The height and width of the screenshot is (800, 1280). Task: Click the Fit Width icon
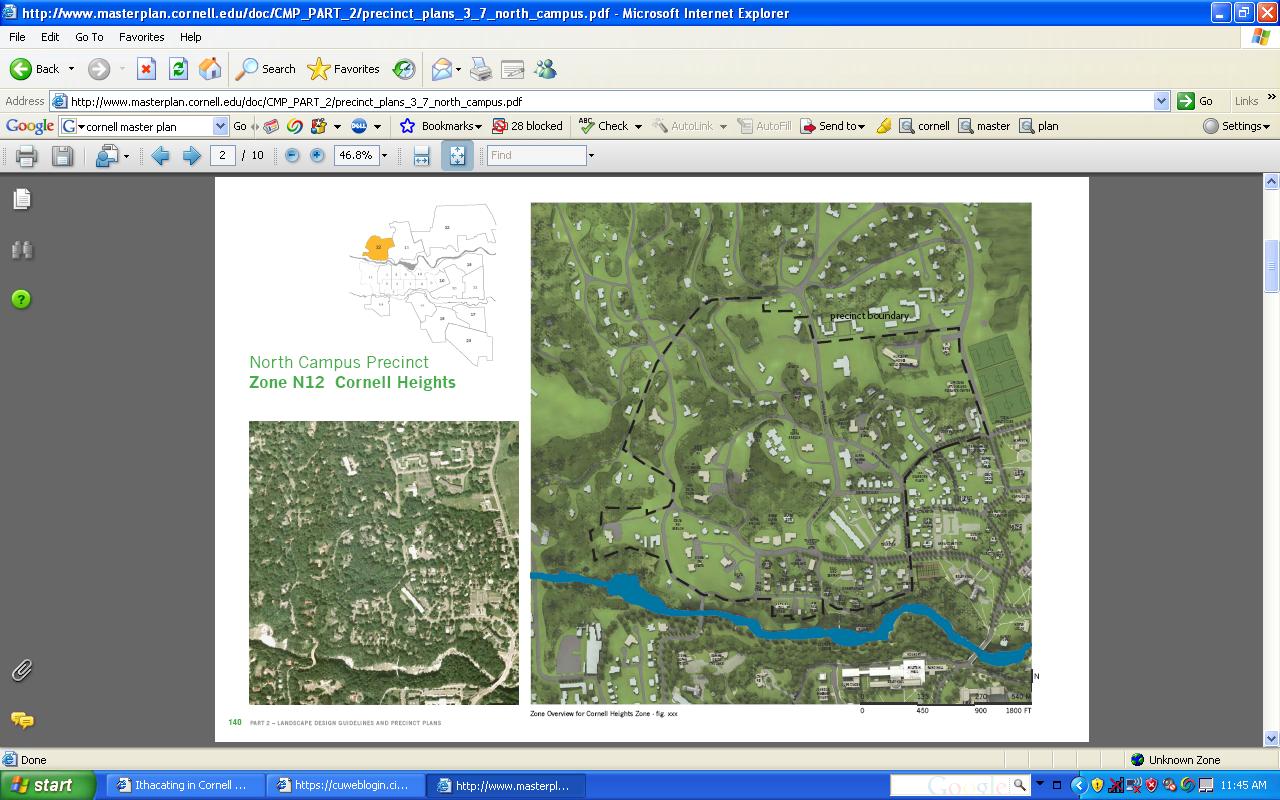click(421, 156)
